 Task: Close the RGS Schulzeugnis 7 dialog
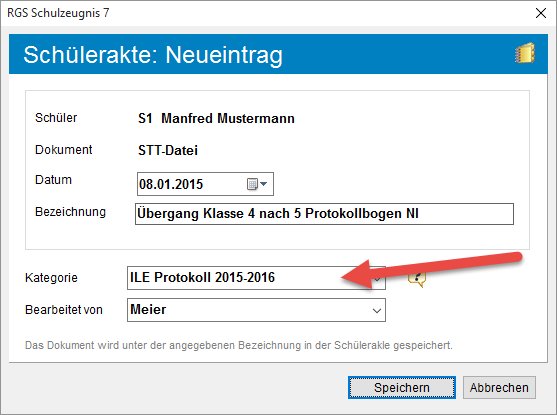(541, 13)
